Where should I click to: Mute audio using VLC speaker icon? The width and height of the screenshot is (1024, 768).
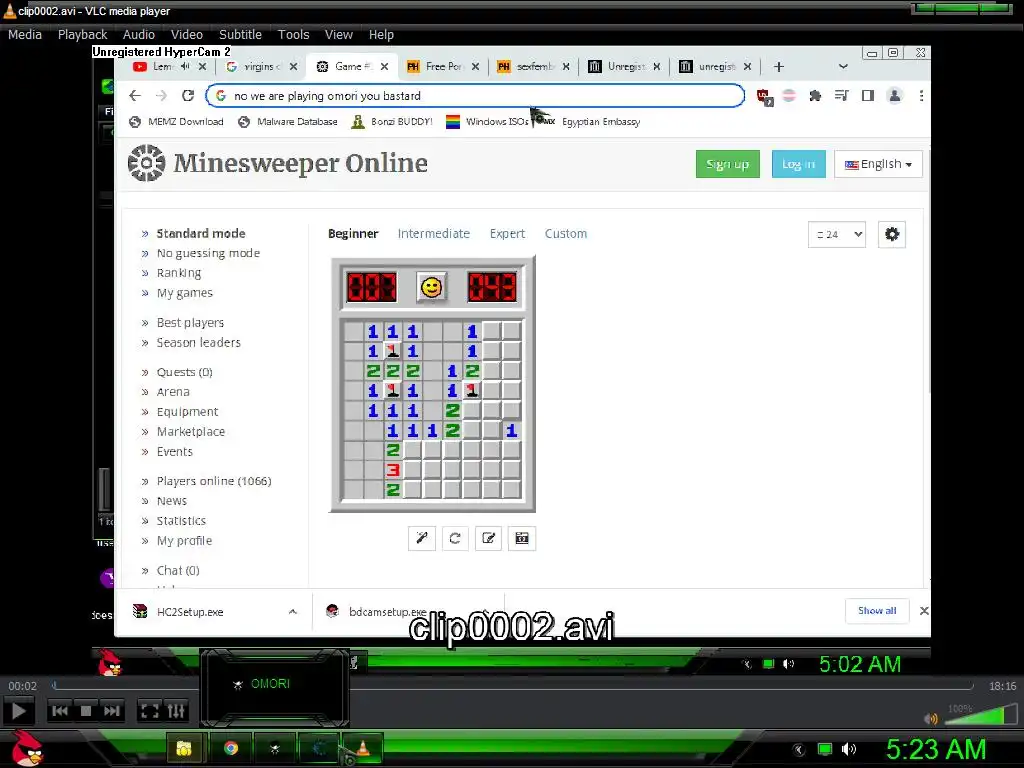point(931,718)
